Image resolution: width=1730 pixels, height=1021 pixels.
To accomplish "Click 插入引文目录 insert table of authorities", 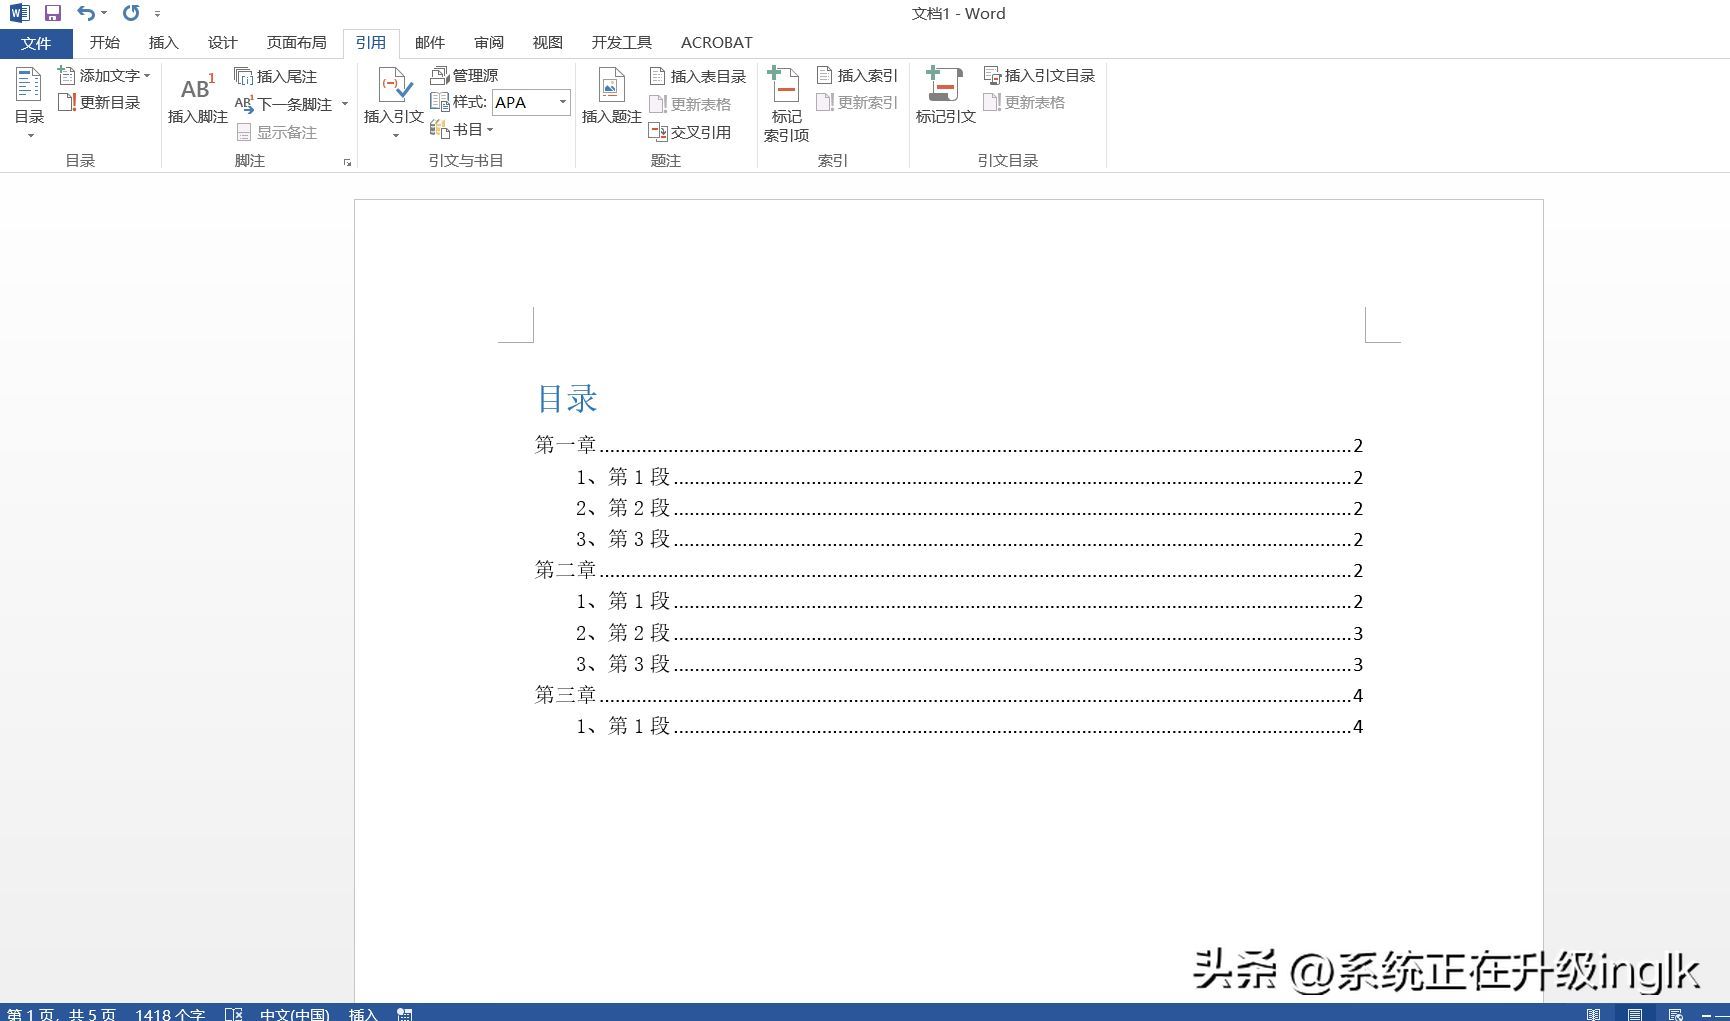I will click(x=1039, y=75).
